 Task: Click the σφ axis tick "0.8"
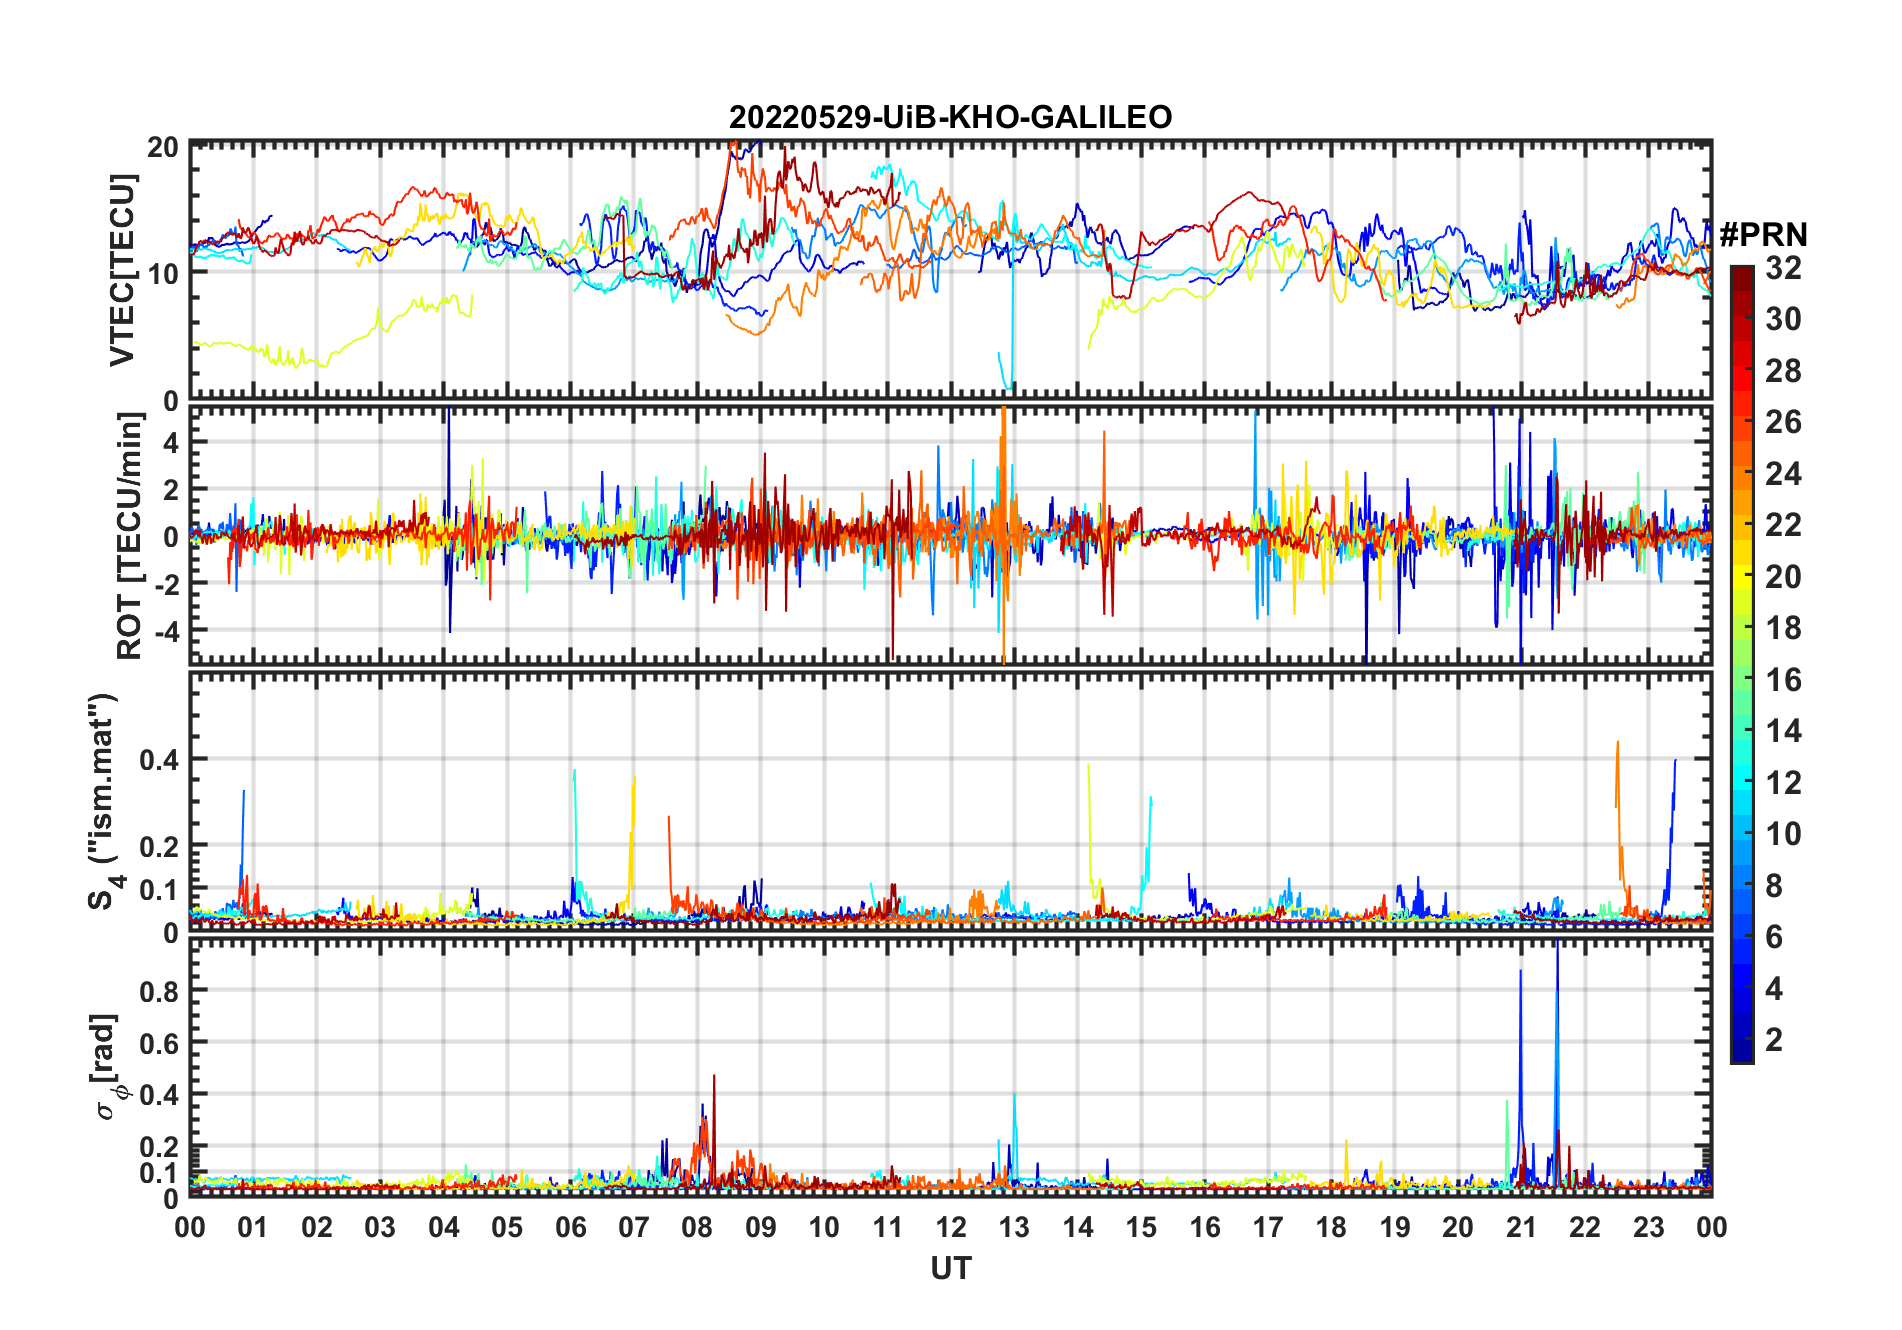point(158,991)
